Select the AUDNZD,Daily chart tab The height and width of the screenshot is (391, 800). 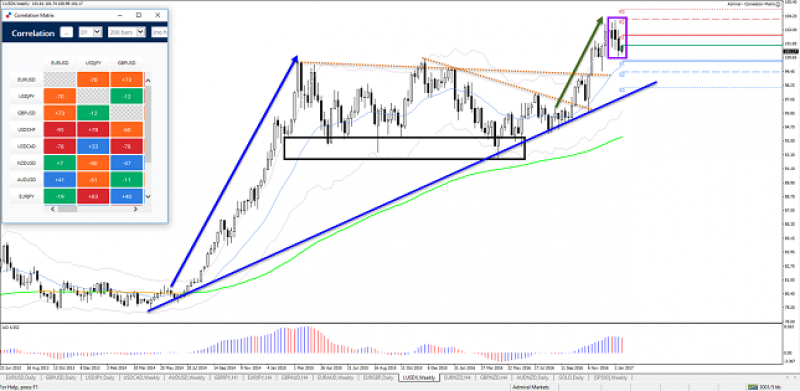coord(532,378)
